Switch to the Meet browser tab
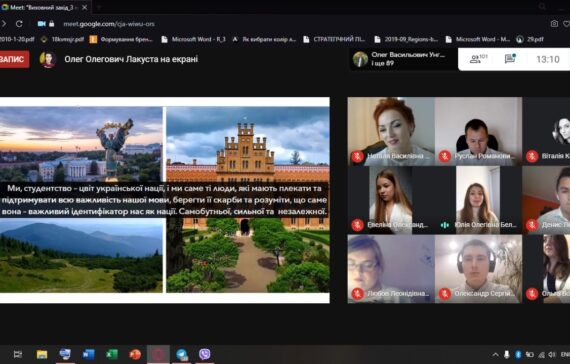Screen dimensions: 570x364 (x=45, y=7)
